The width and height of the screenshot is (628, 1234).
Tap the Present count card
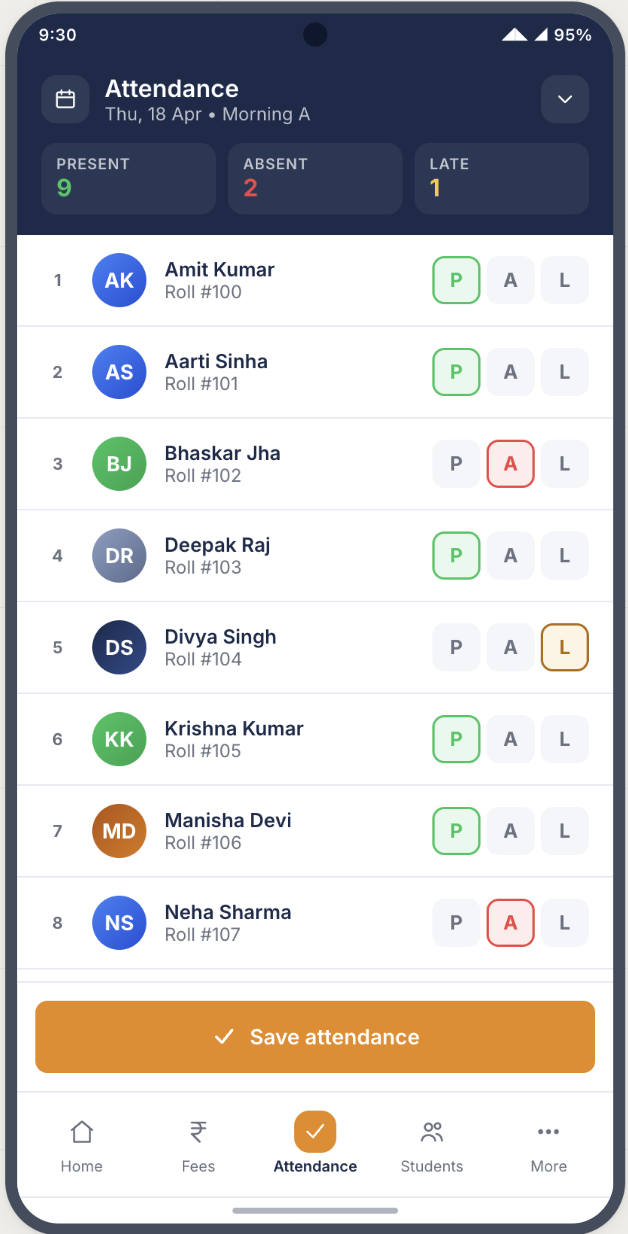point(128,178)
